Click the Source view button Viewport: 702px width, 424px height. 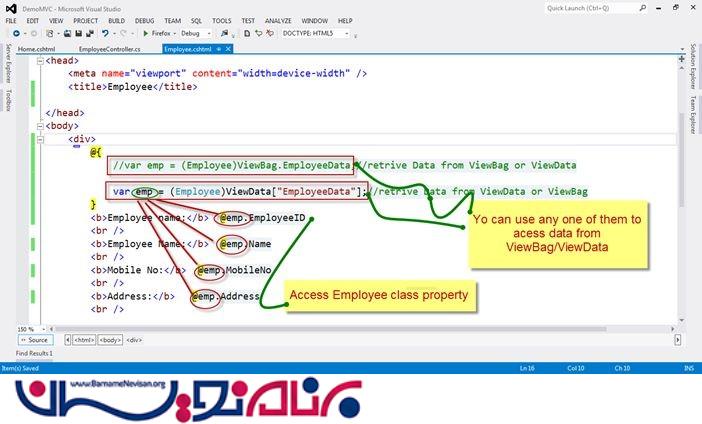click(x=35, y=340)
